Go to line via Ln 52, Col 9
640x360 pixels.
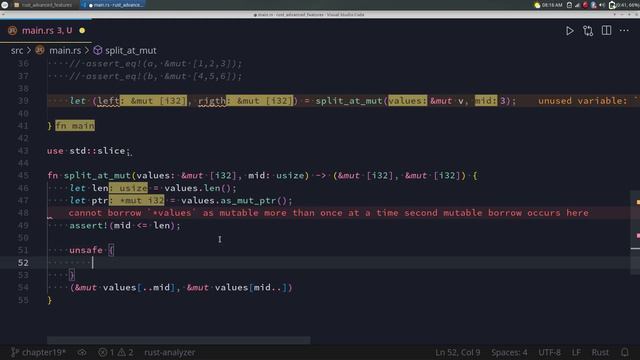click(x=458, y=352)
